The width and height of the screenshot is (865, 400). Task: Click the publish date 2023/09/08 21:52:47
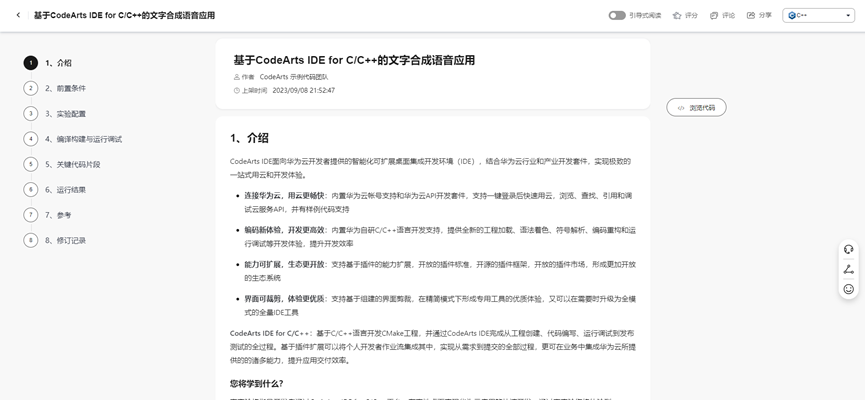[x=303, y=90]
